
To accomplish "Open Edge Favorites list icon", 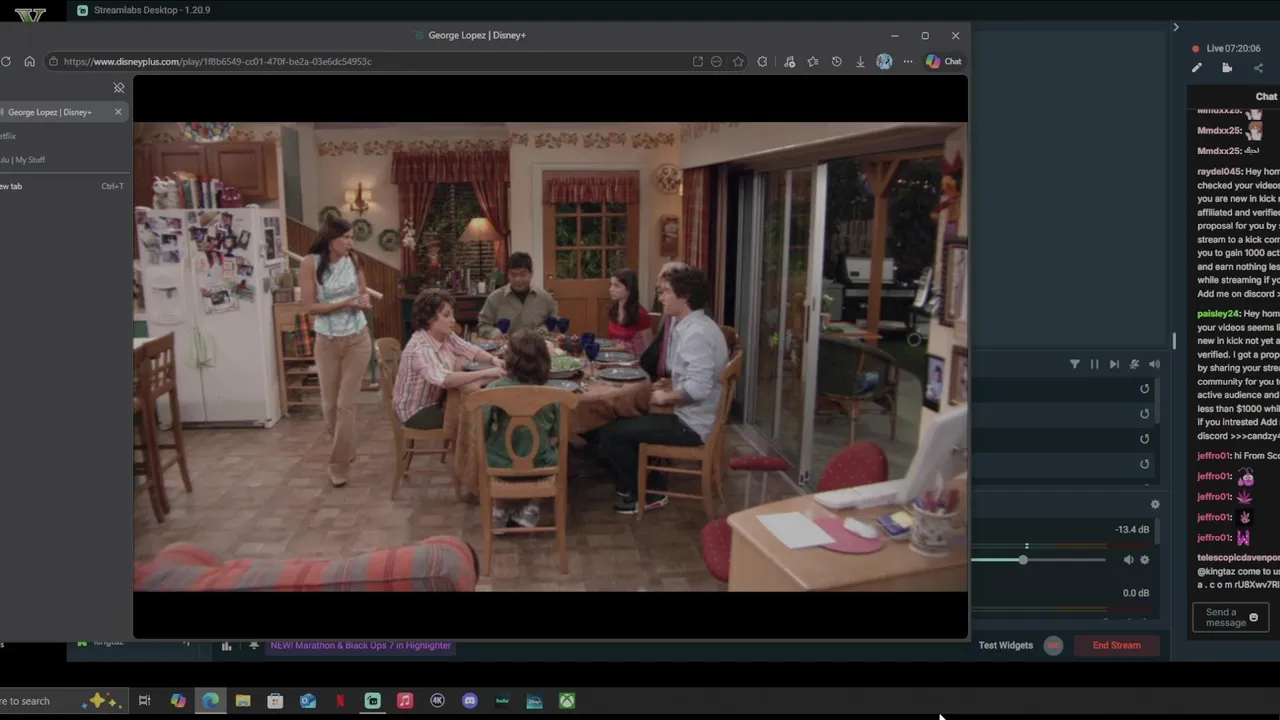I will tap(812, 61).
